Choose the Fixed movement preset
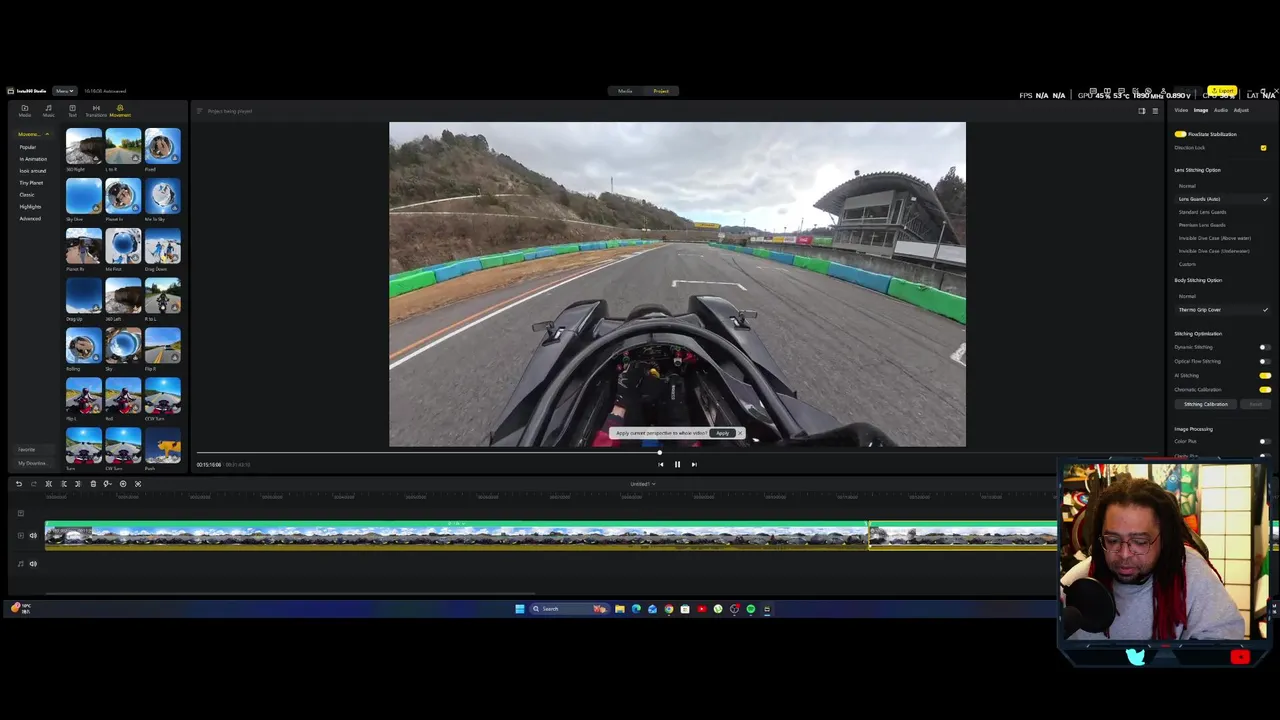This screenshot has height=720, width=1280. [162, 146]
